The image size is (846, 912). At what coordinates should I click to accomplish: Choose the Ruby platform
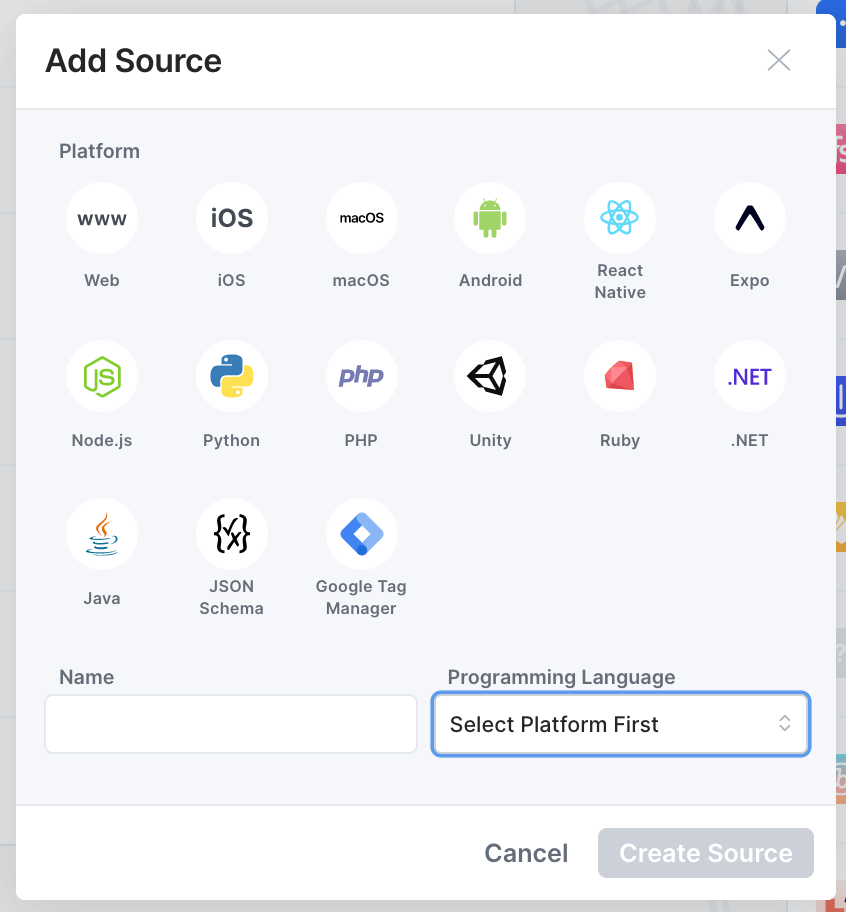coord(620,376)
